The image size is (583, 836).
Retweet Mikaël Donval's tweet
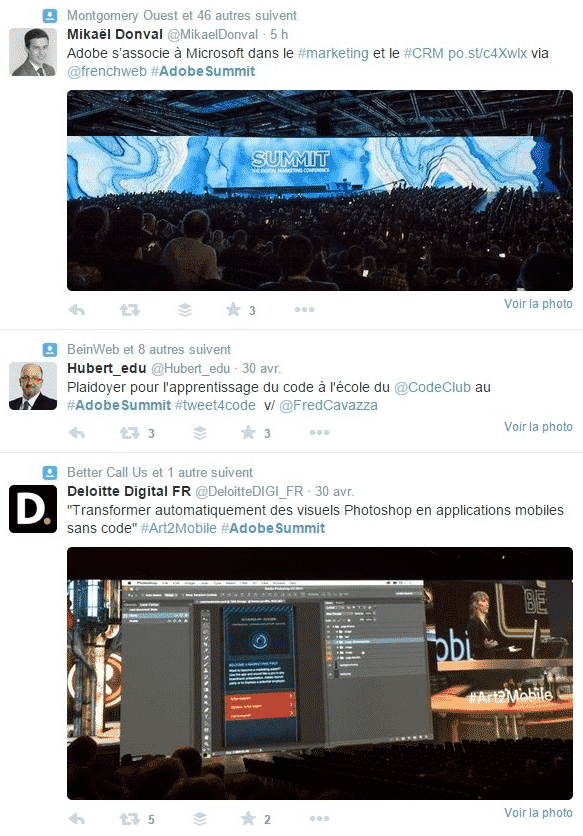(x=130, y=310)
